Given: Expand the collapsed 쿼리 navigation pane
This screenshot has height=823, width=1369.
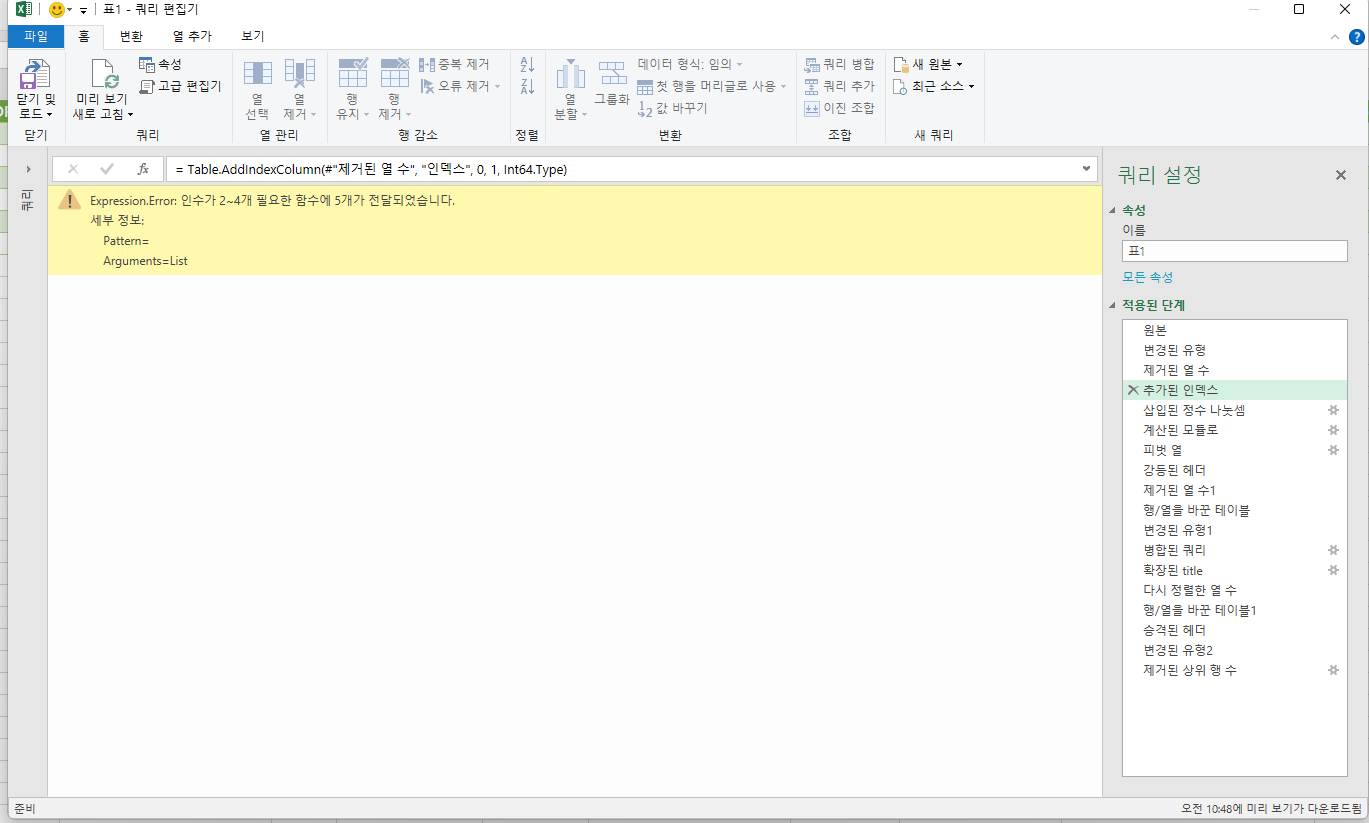Looking at the screenshot, I should (28, 169).
